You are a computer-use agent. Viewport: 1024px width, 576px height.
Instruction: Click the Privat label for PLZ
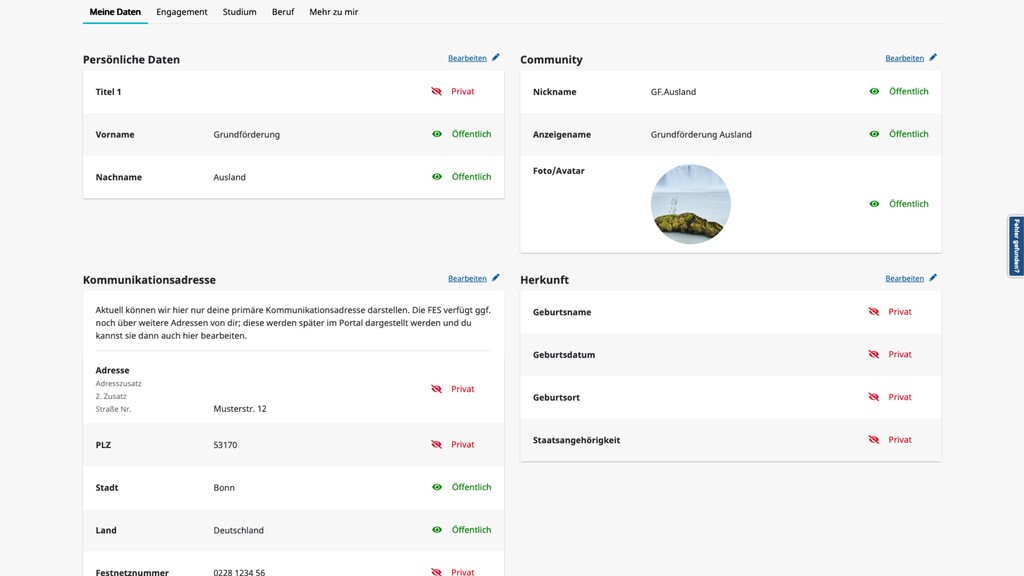[462, 444]
